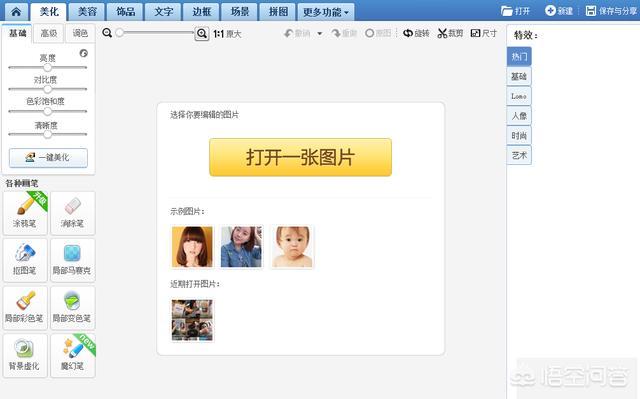Click the 对比度 contrast slider handle
The height and width of the screenshot is (399, 640).
pos(48,89)
